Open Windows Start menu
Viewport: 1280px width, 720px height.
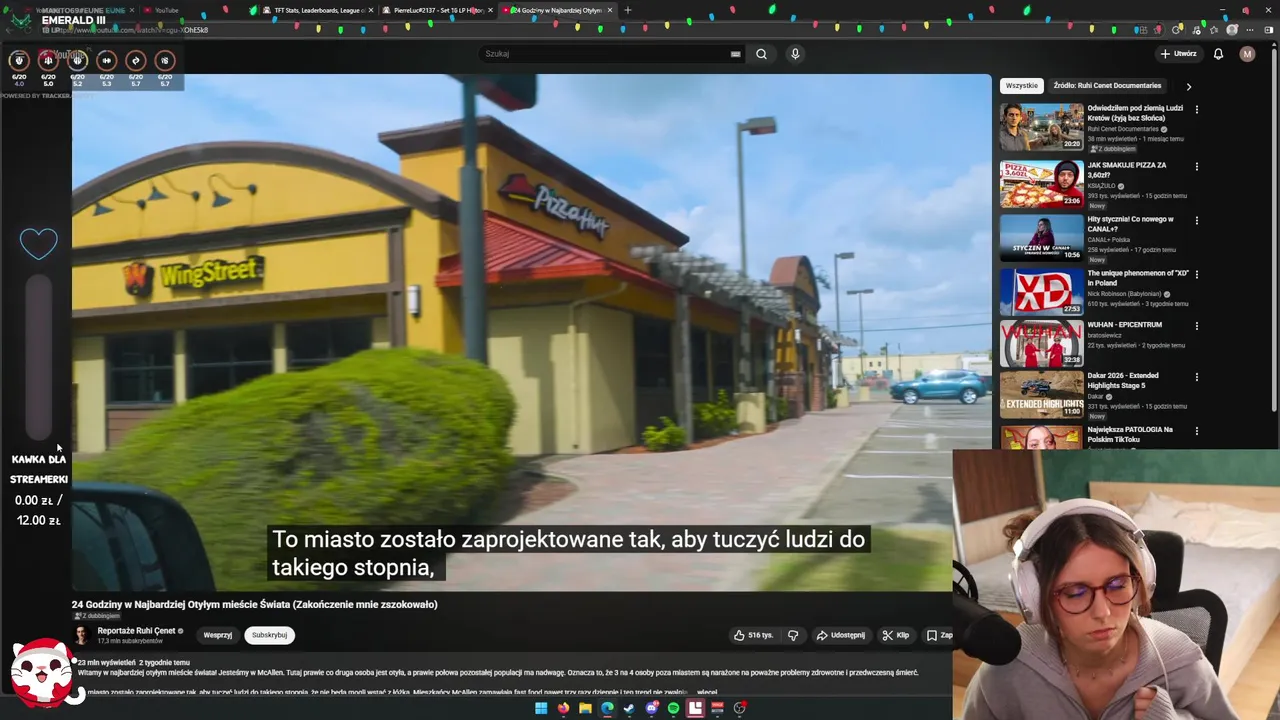pyautogui.click(x=541, y=708)
